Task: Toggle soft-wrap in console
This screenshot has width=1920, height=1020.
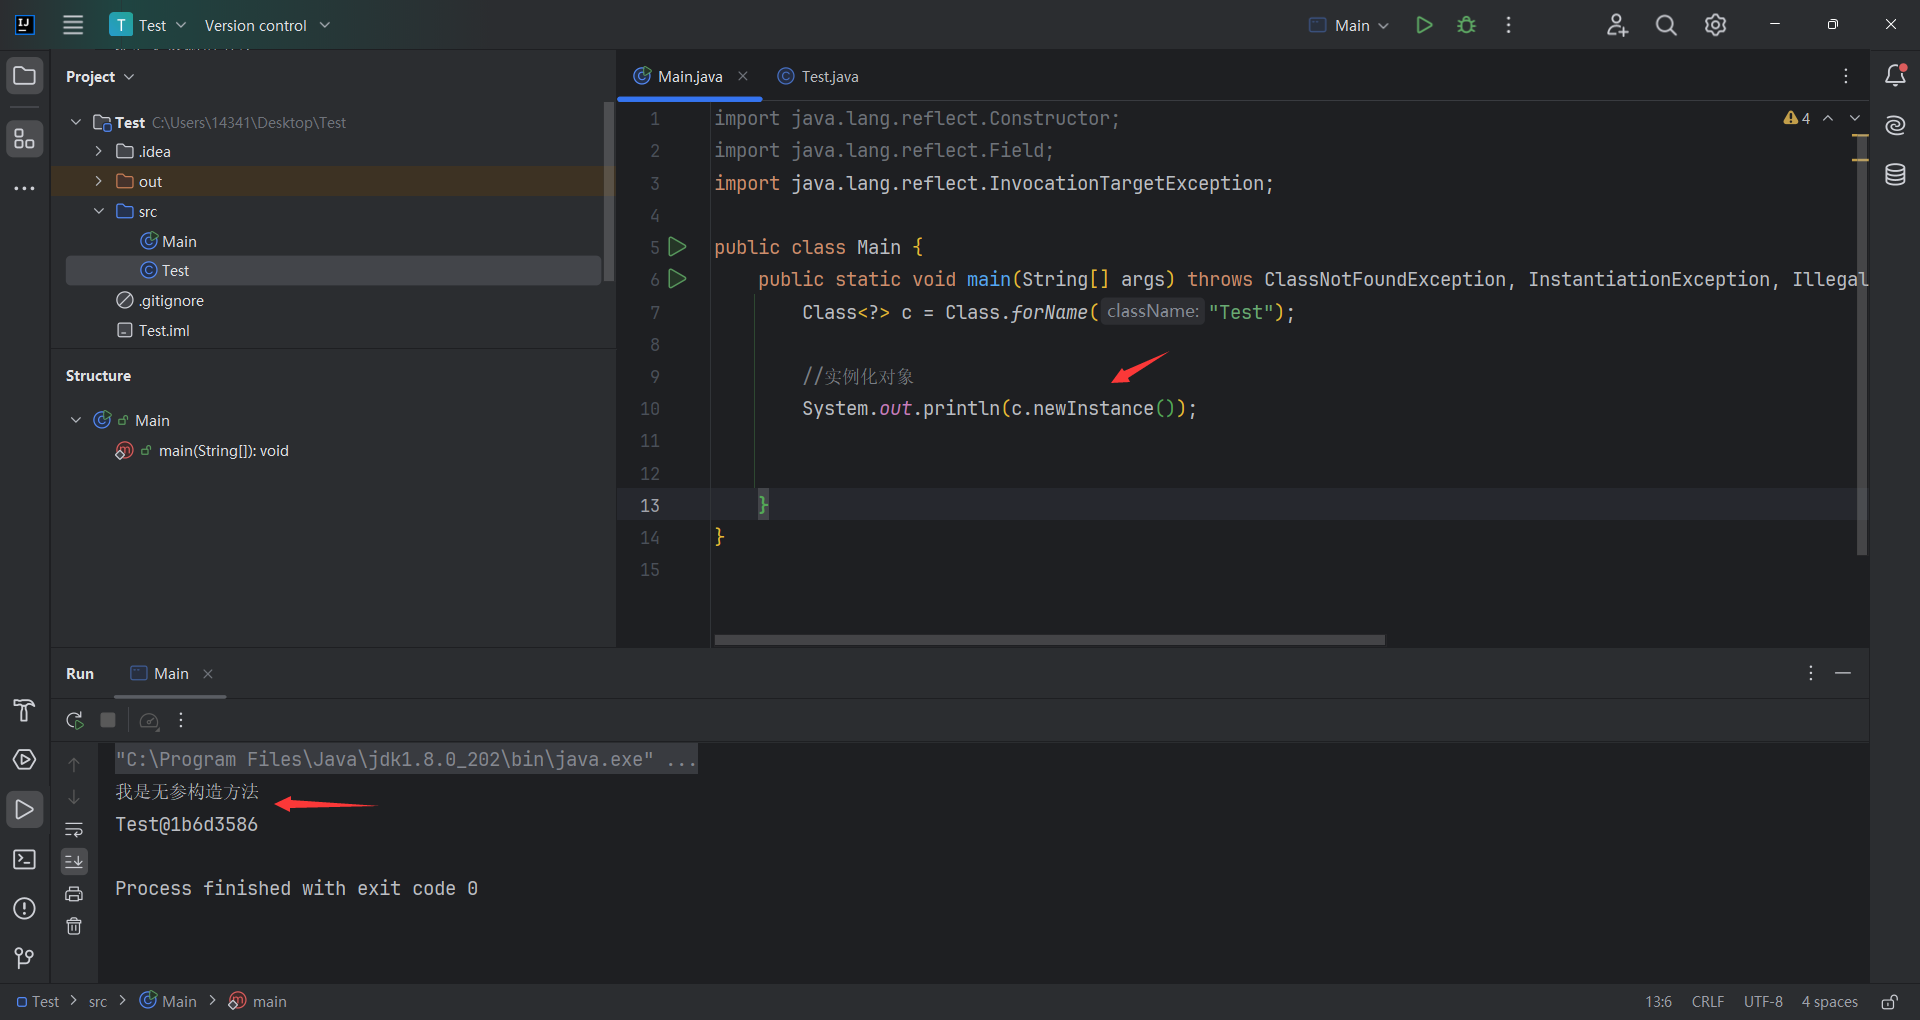Action: coord(74,829)
